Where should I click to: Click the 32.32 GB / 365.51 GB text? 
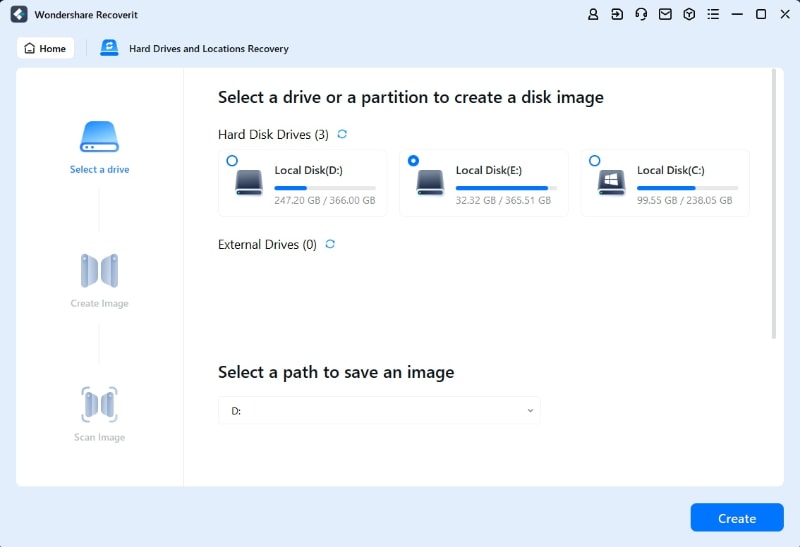pos(503,201)
